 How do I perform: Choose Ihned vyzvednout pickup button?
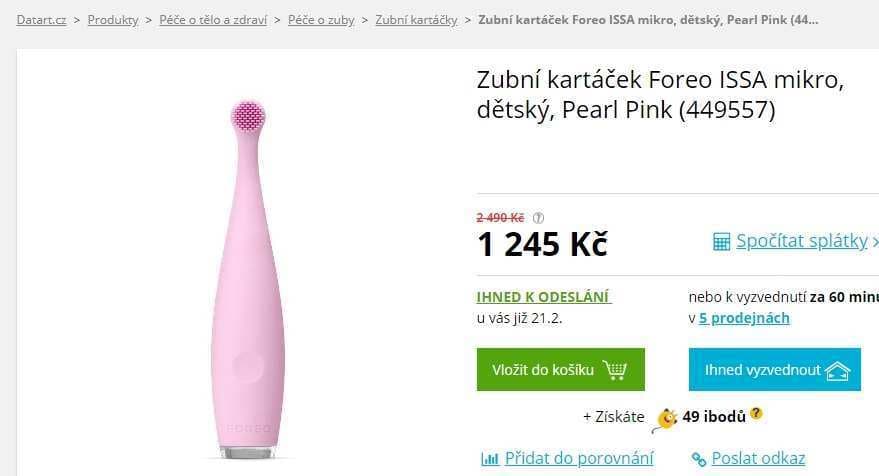[x=775, y=369]
